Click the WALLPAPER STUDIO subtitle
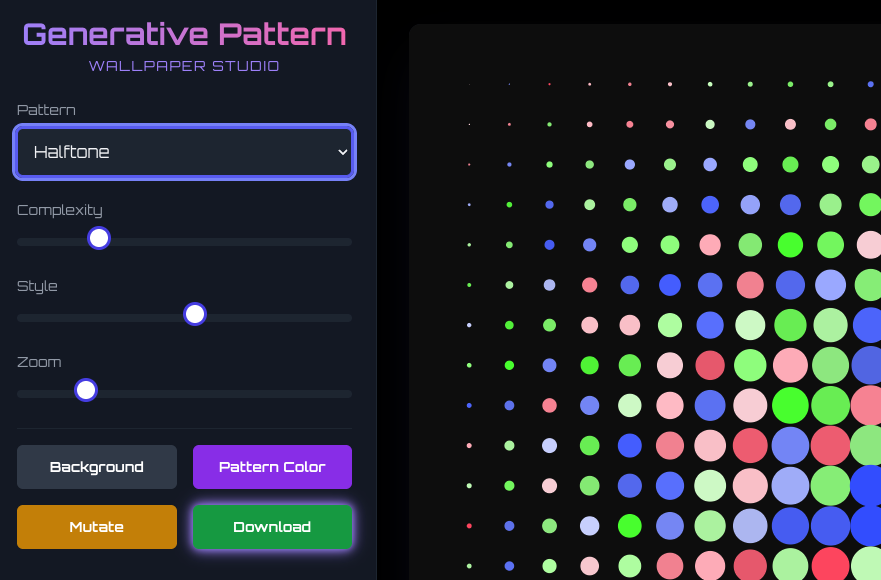Image resolution: width=881 pixels, height=580 pixels. [x=184, y=66]
